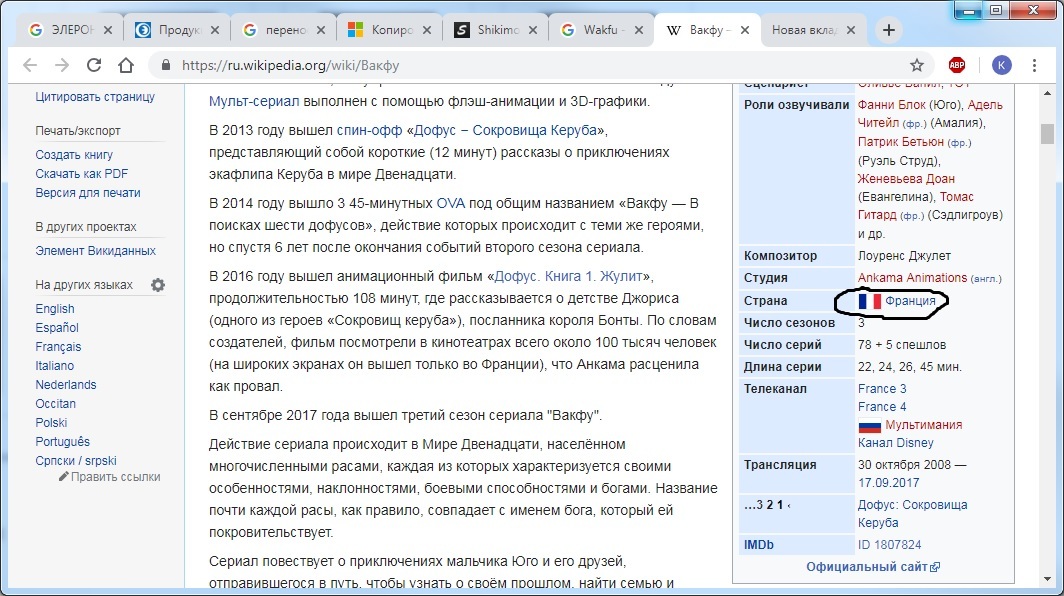
Task: Open the Chrome three-dot menu
Action: click(x=1034, y=65)
